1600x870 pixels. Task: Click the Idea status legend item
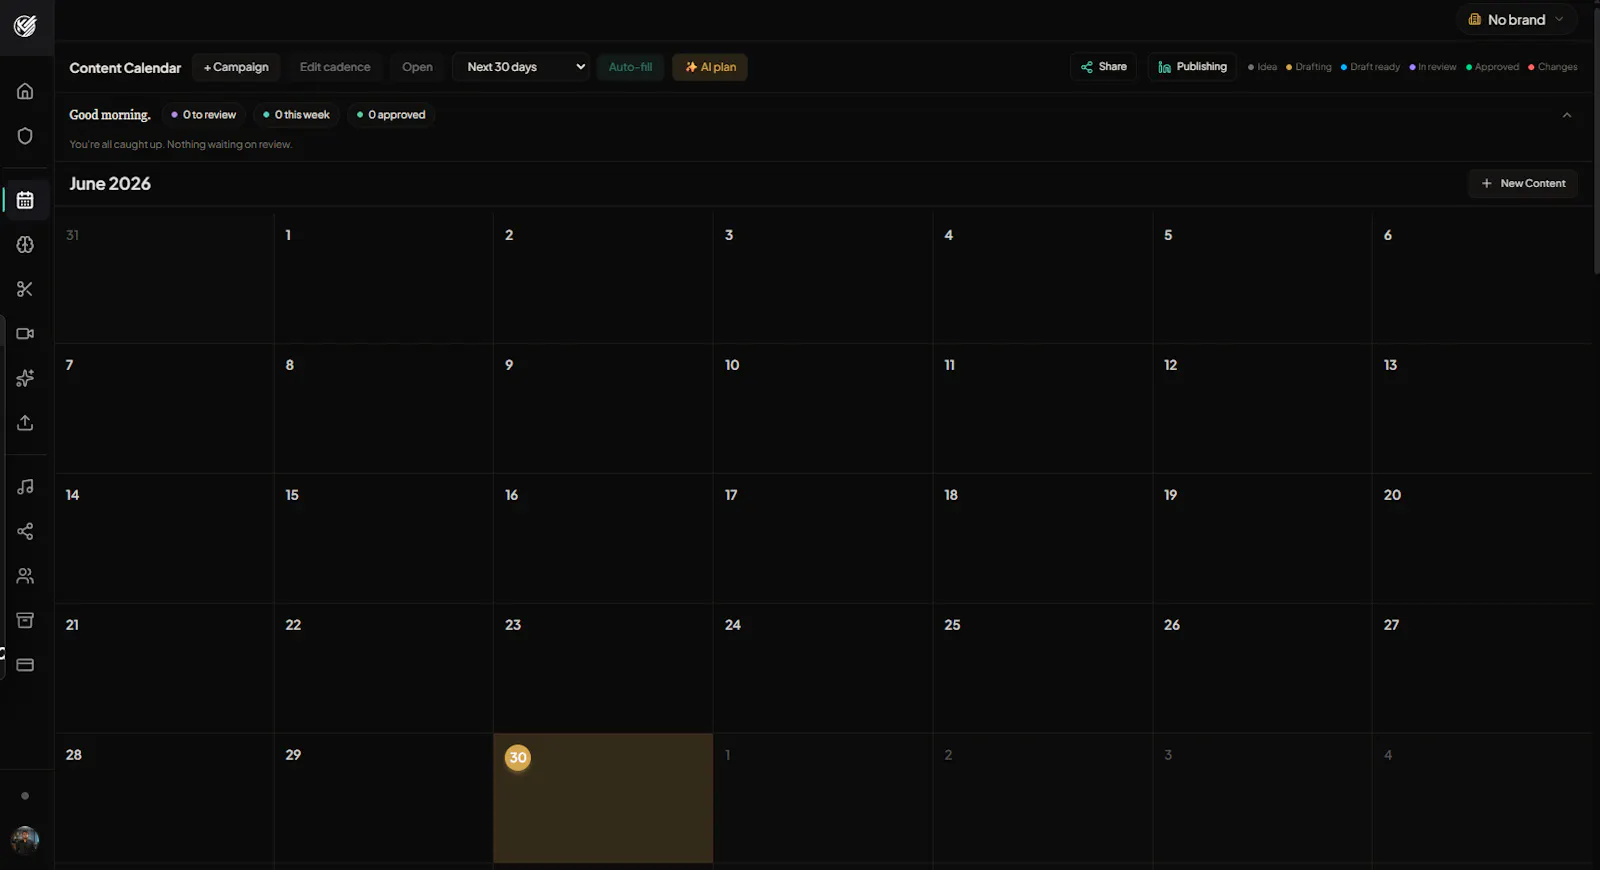pos(1262,67)
